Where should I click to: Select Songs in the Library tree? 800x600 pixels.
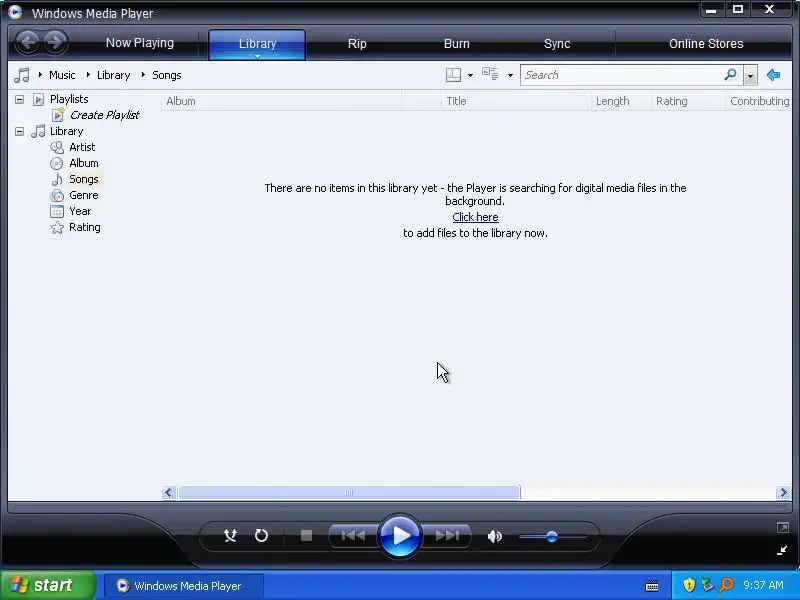point(84,179)
